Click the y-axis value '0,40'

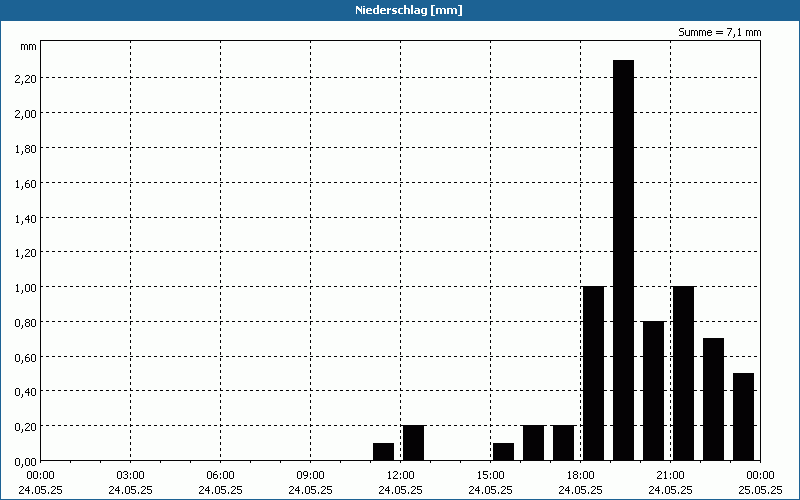(x=26, y=392)
